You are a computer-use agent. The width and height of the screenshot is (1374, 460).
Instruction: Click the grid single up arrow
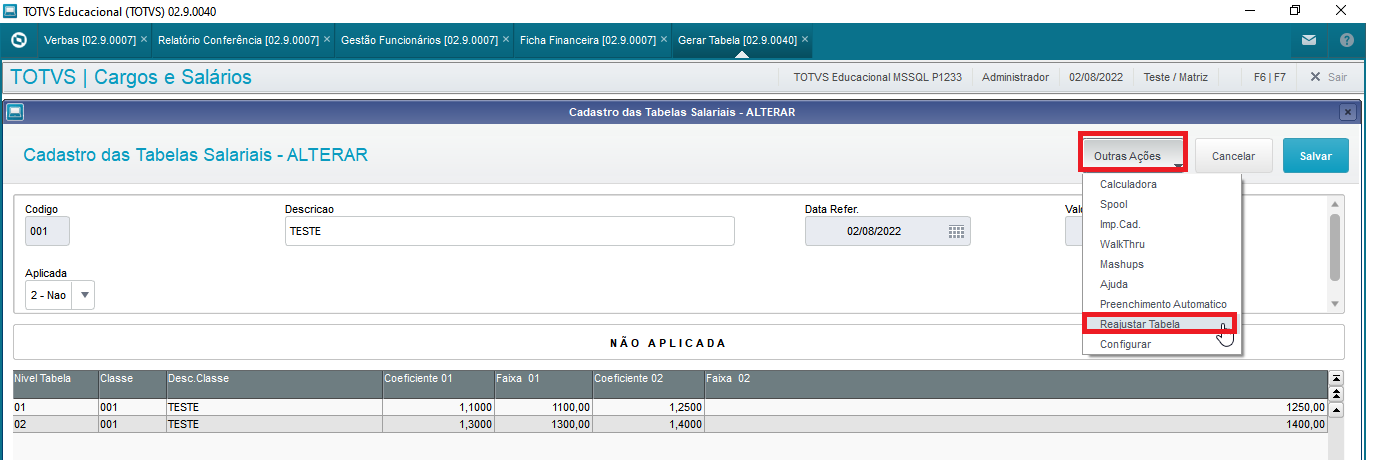(x=1335, y=408)
